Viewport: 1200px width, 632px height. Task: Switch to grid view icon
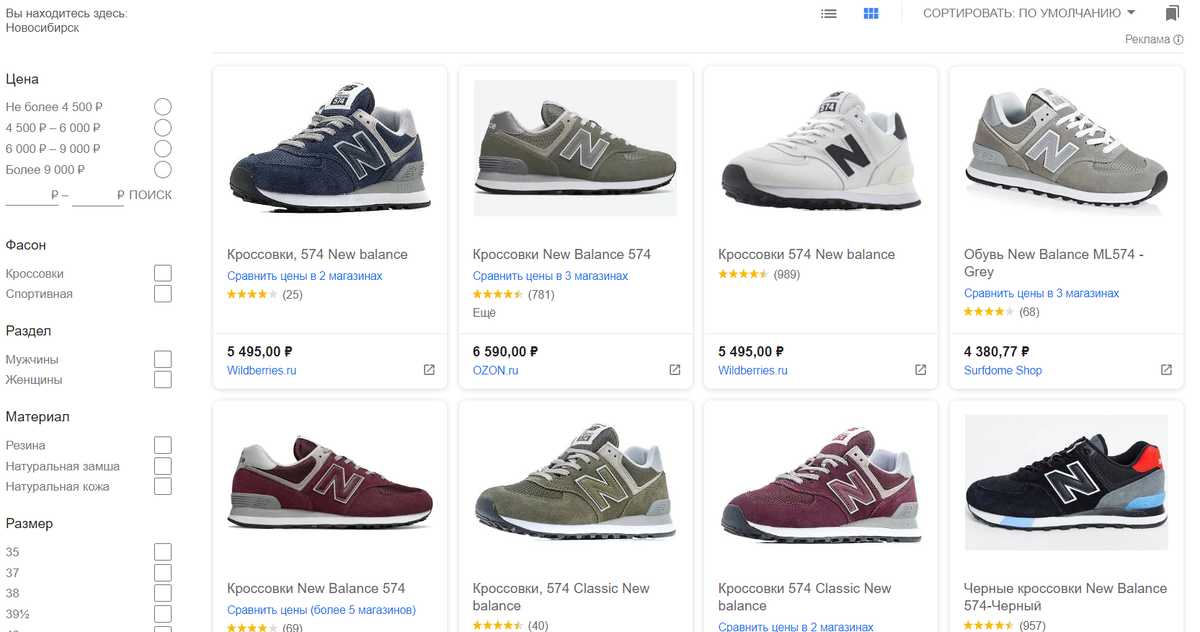(x=871, y=14)
